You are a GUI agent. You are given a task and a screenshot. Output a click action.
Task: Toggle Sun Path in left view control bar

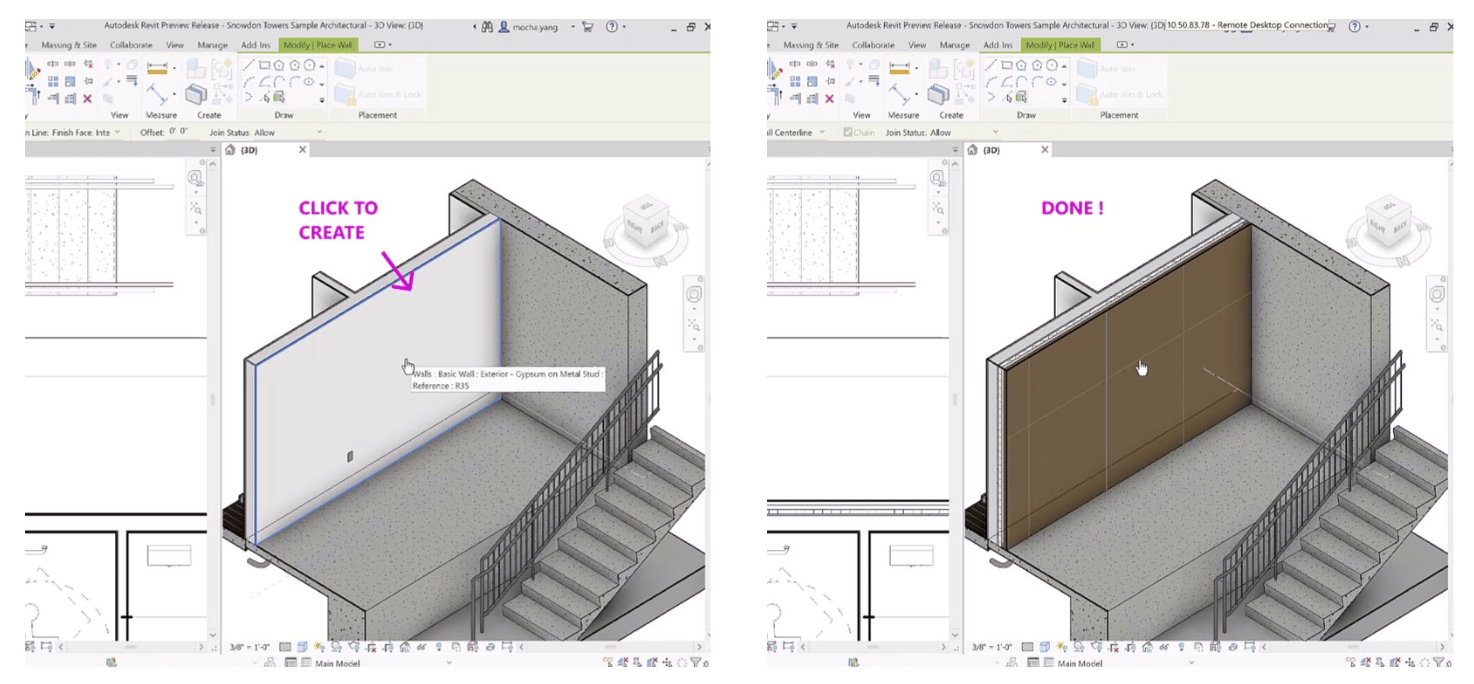click(319, 647)
